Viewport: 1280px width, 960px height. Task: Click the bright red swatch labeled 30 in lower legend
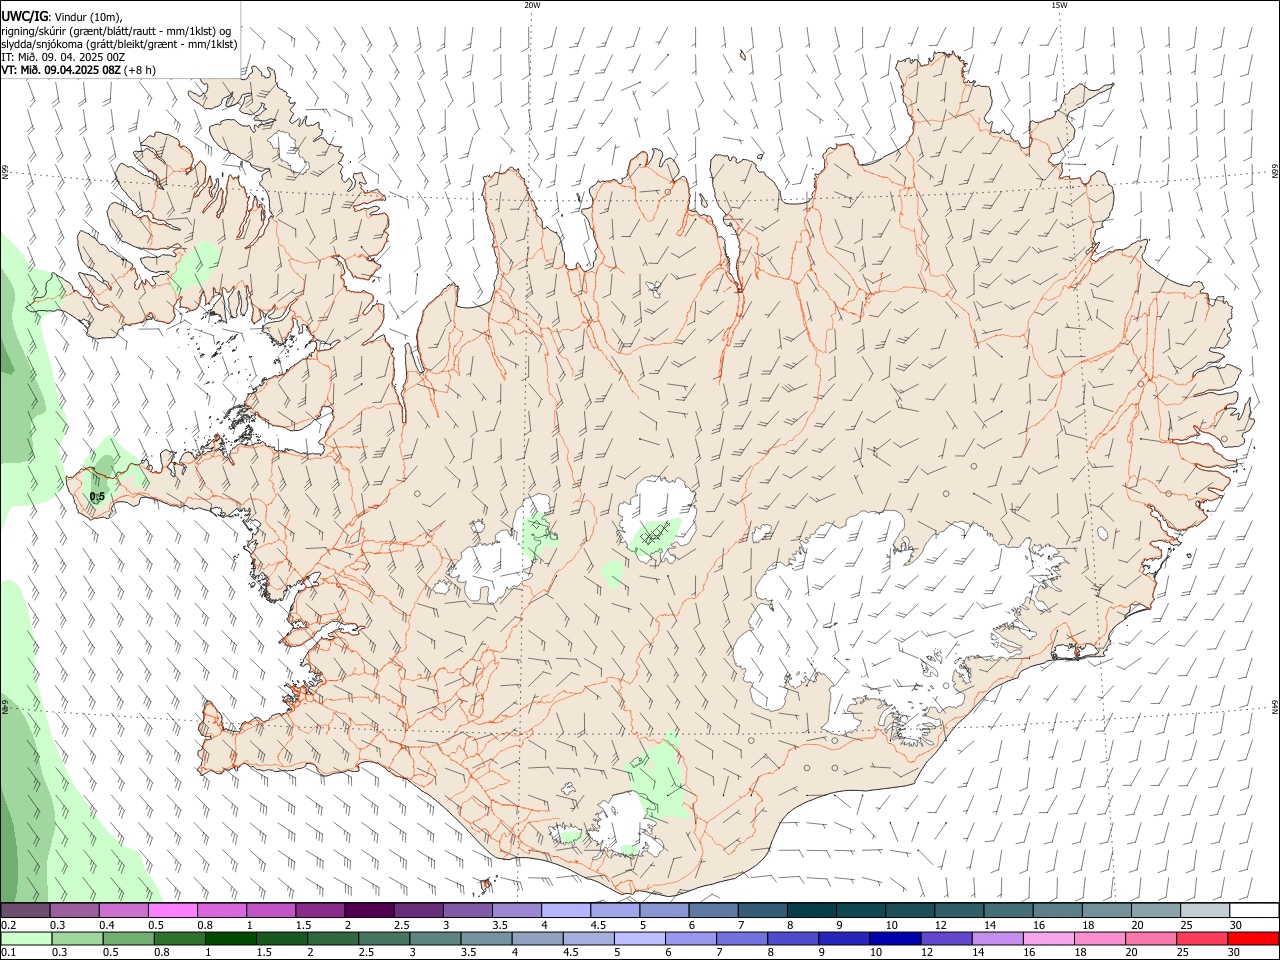1253,938
